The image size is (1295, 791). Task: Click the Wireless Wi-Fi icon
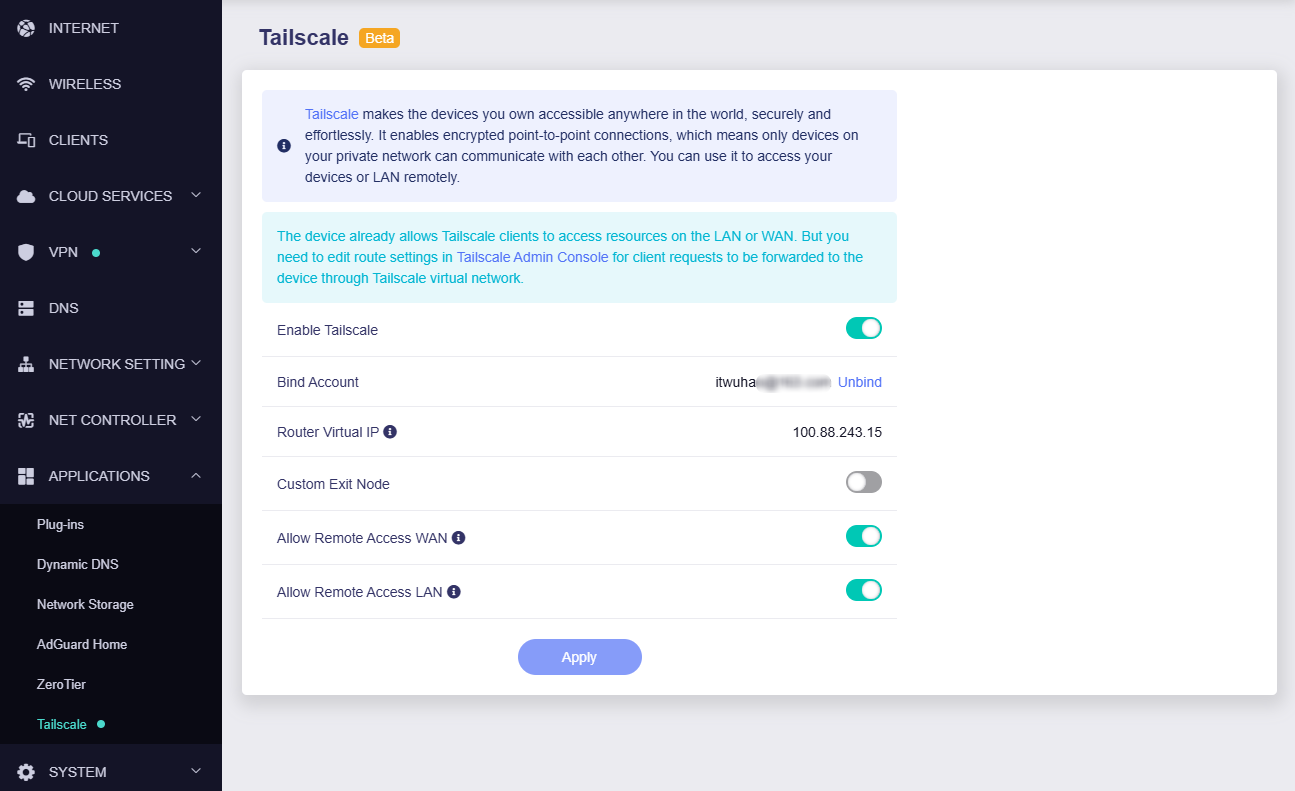pyautogui.click(x=26, y=84)
